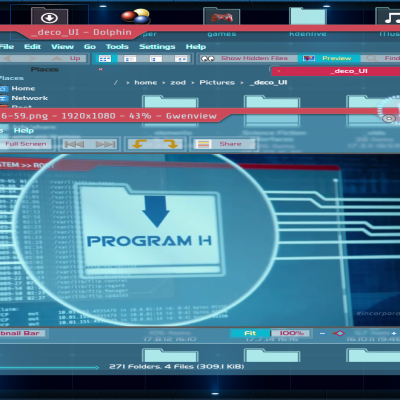400x400 pixels.
Task: Go up one directory in Dolphin
Action: 66,59
